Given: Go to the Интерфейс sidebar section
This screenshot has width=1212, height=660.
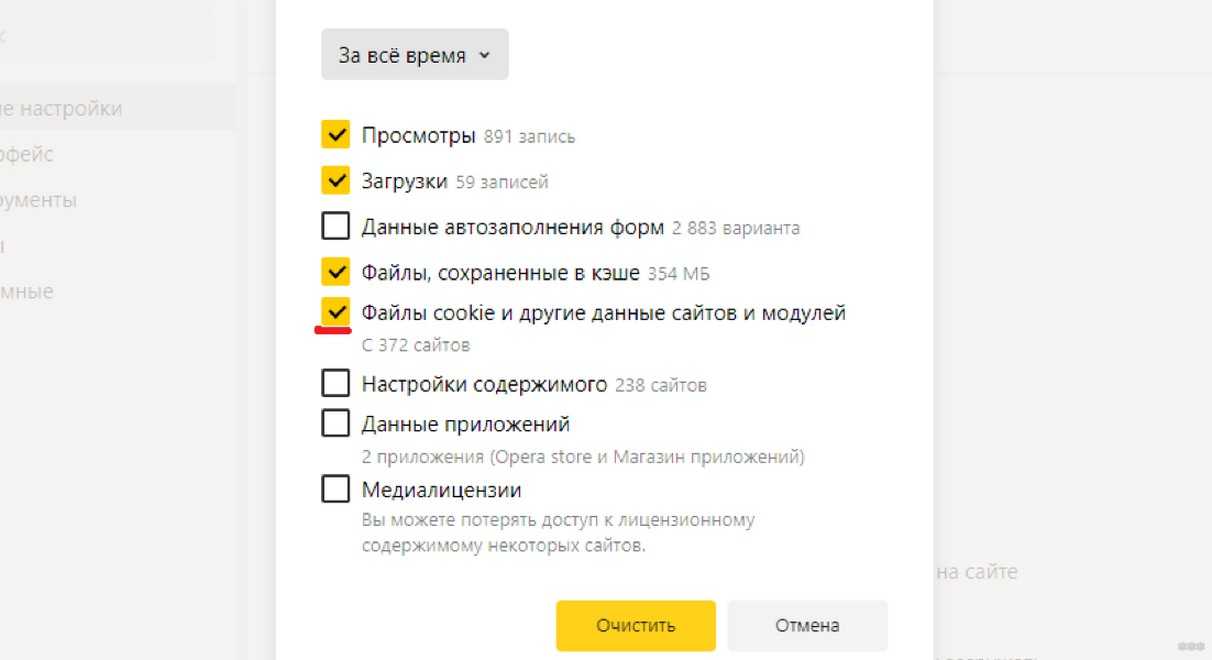Looking at the screenshot, I should pyautogui.click(x=28, y=154).
